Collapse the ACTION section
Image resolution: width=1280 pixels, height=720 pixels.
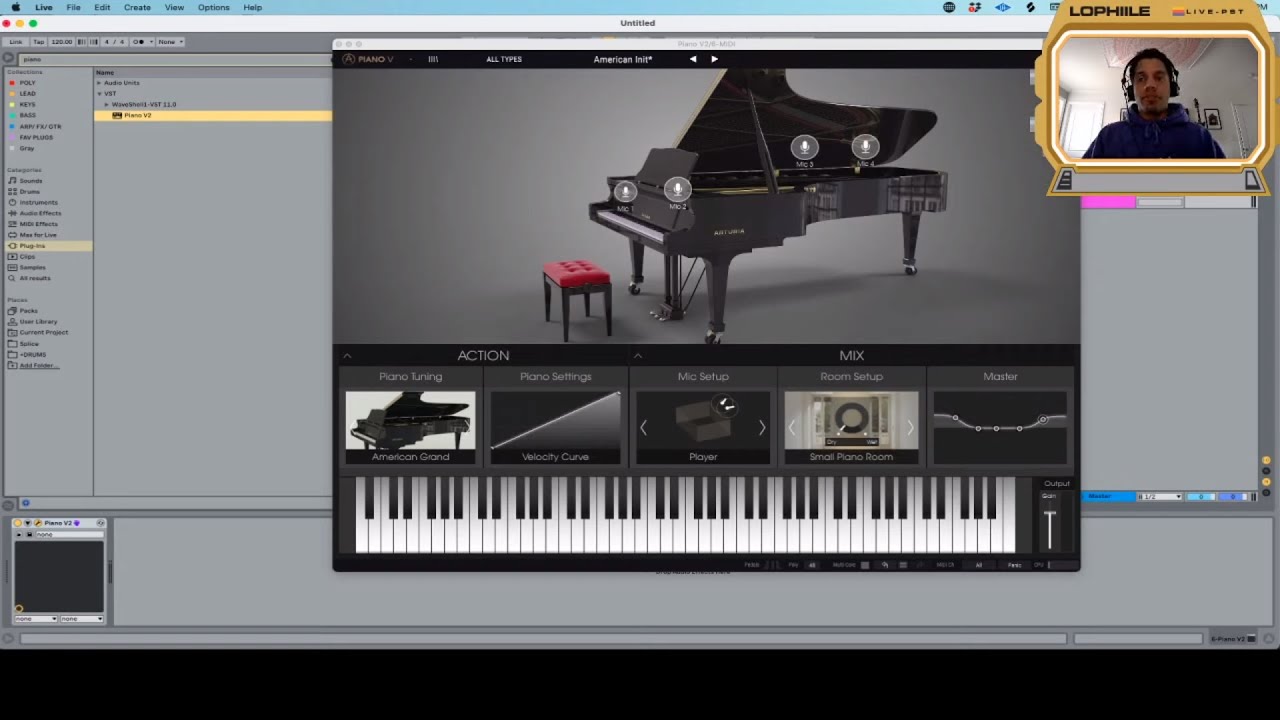pyautogui.click(x=347, y=356)
